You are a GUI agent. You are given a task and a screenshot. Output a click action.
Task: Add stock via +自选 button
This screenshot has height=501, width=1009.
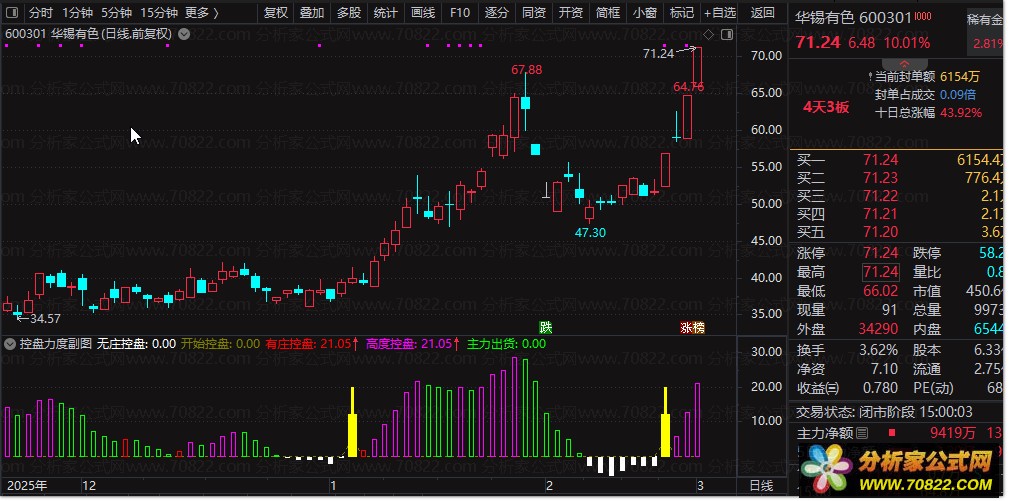720,12
